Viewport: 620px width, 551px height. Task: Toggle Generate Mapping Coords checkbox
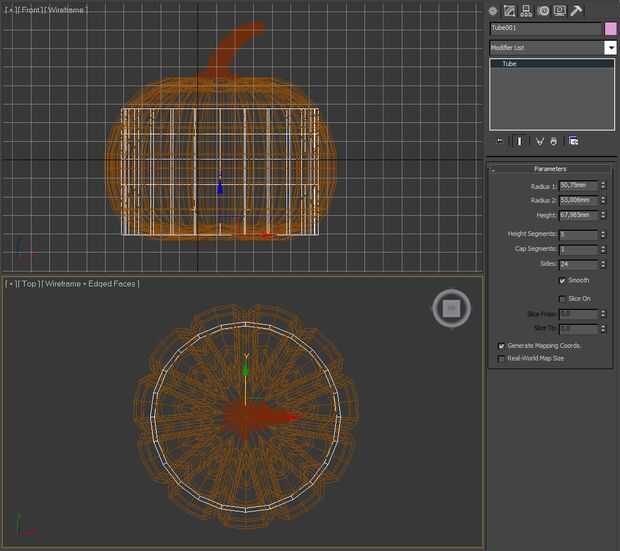tap(501, 345)
